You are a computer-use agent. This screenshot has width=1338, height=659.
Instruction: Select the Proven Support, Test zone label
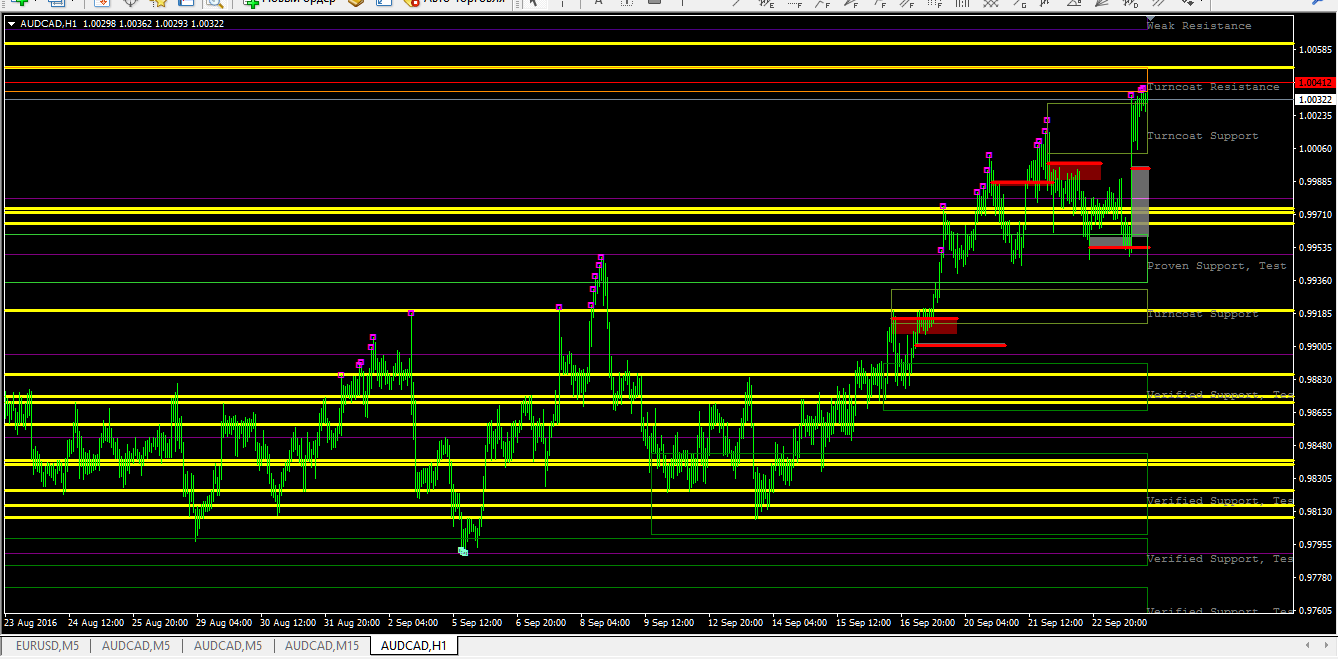point(1217,266)
